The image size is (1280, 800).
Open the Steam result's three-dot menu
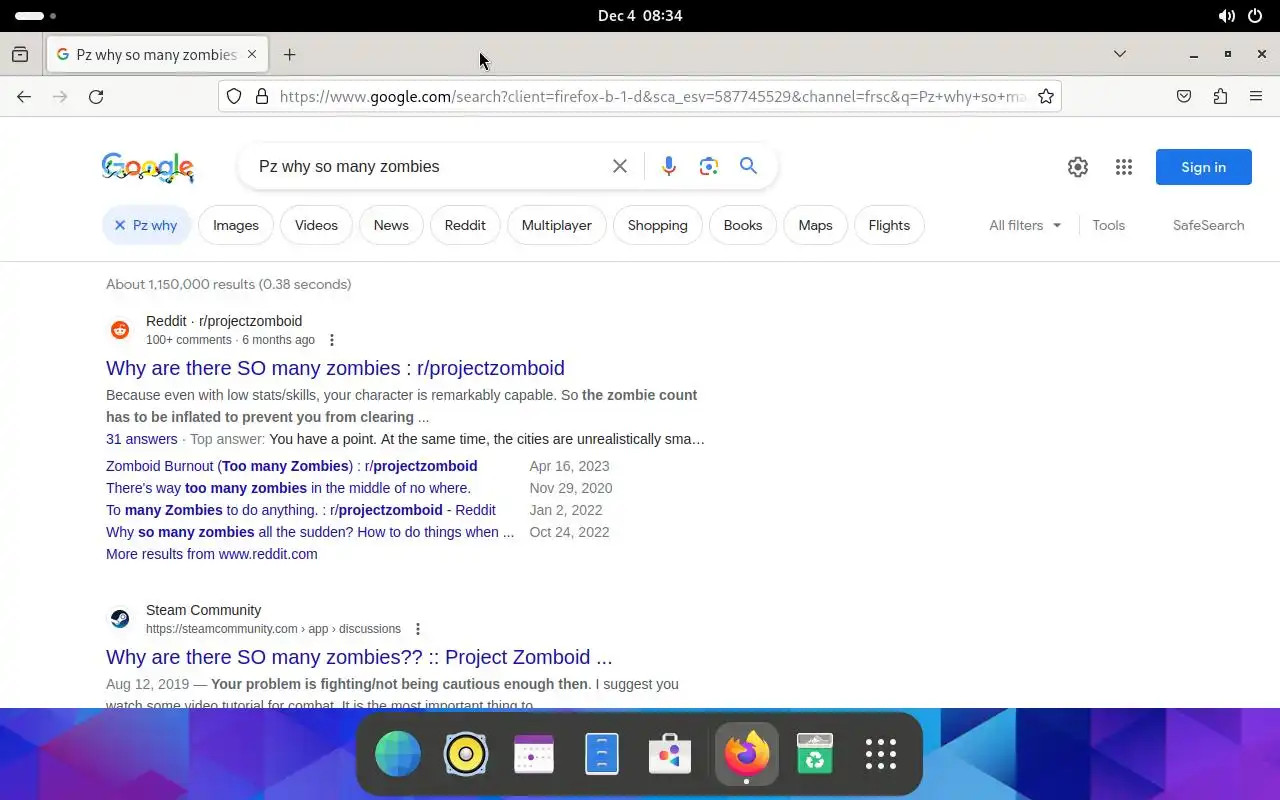coord(418,630)
